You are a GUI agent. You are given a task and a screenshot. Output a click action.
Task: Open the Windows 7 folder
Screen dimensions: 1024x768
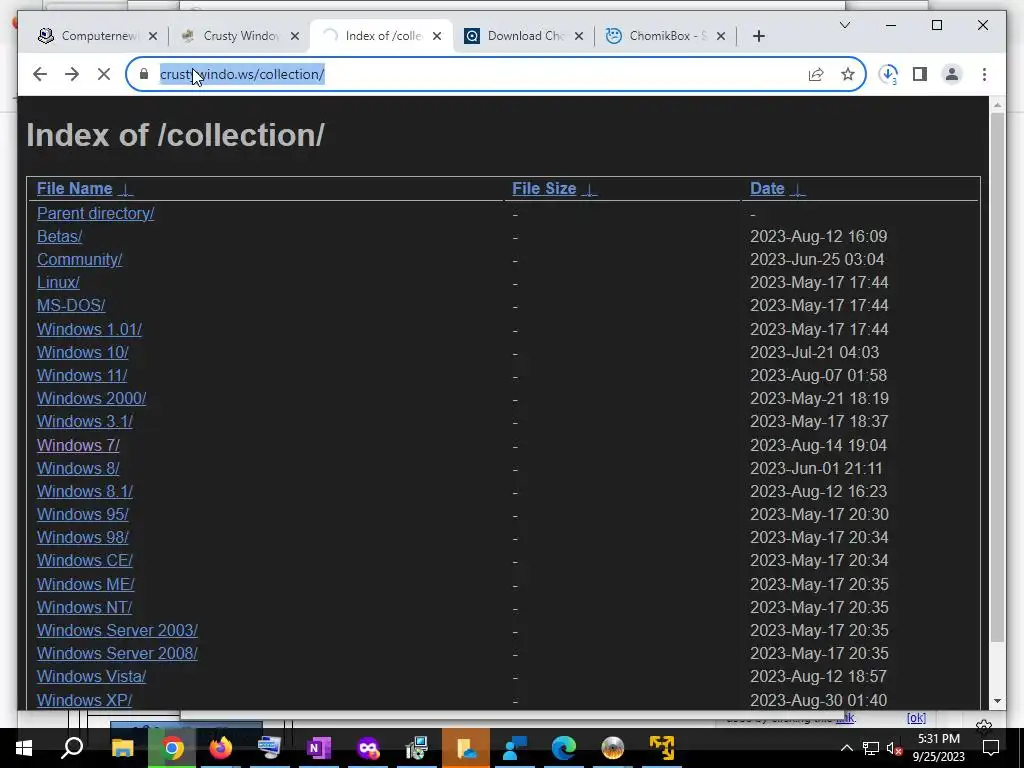tap(78, 445)
